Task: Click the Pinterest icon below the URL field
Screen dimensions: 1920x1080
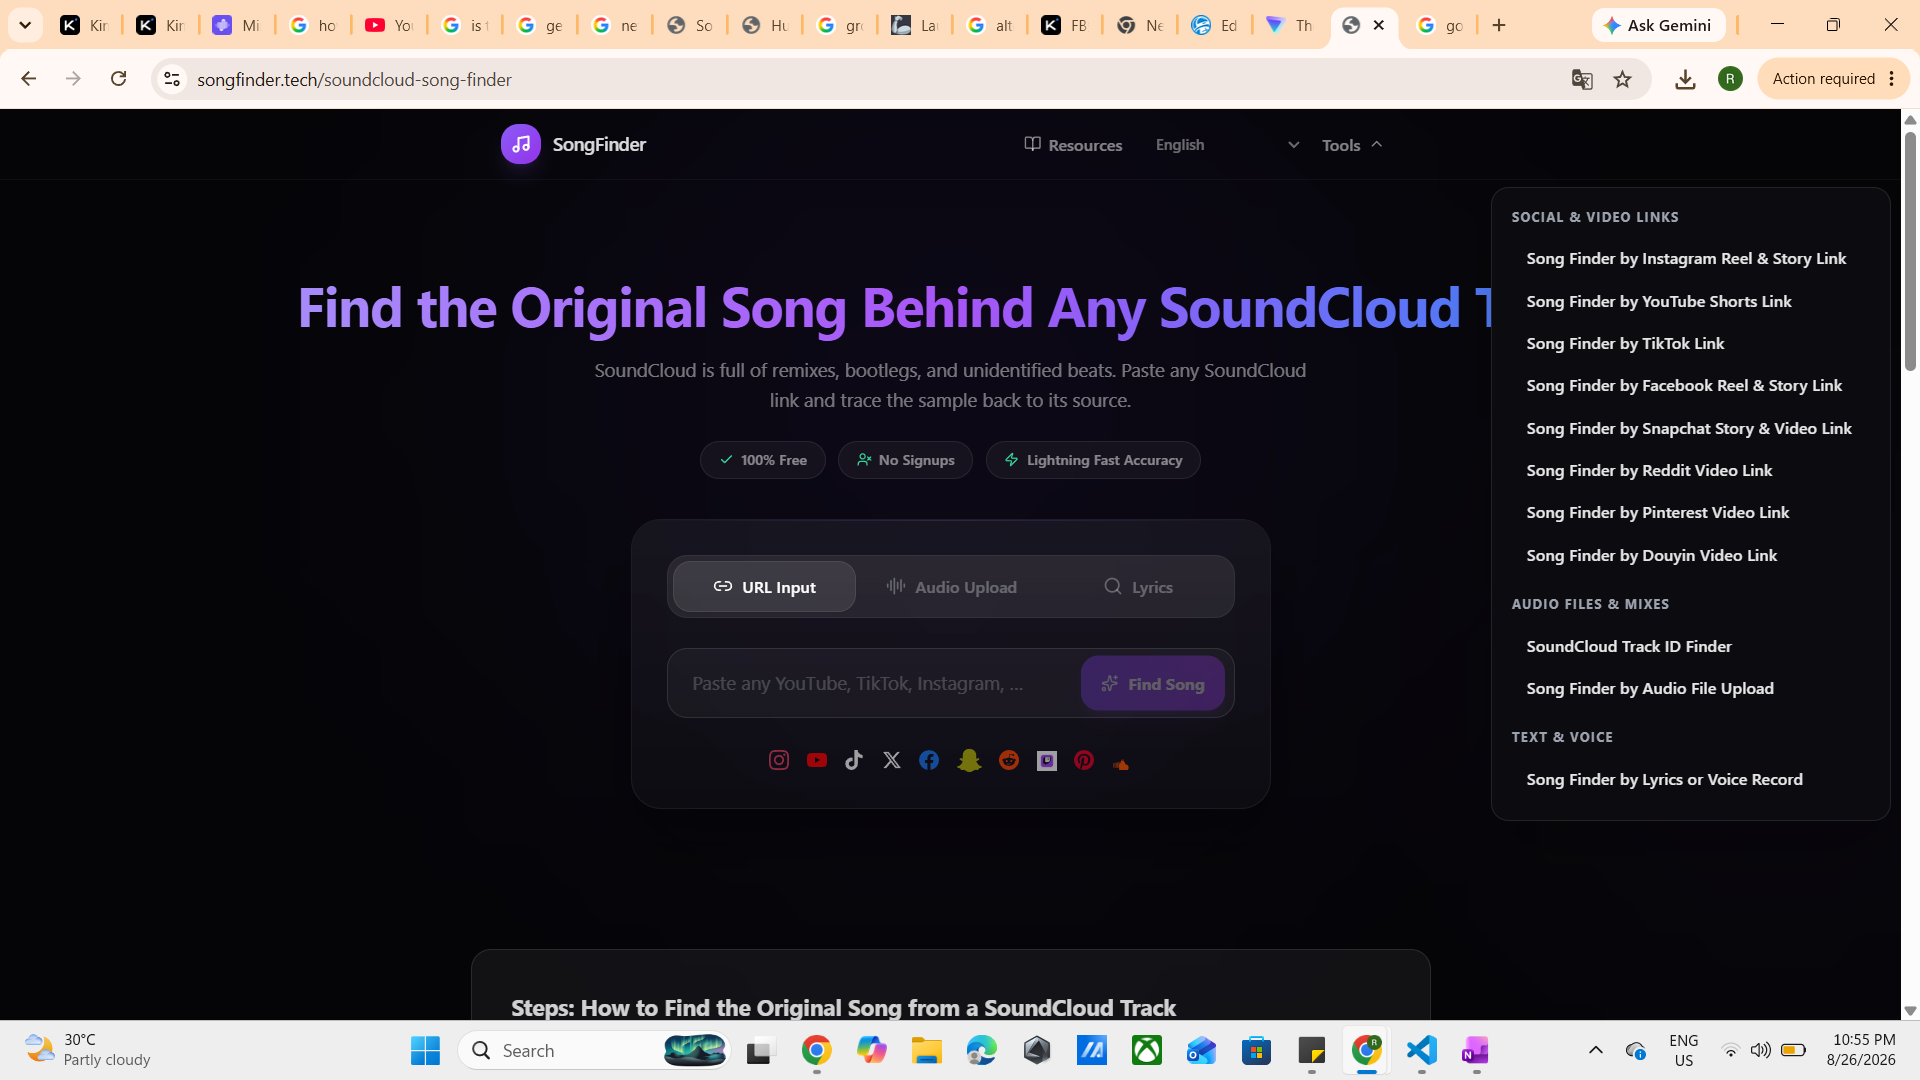Action: tap(1084, 761)
